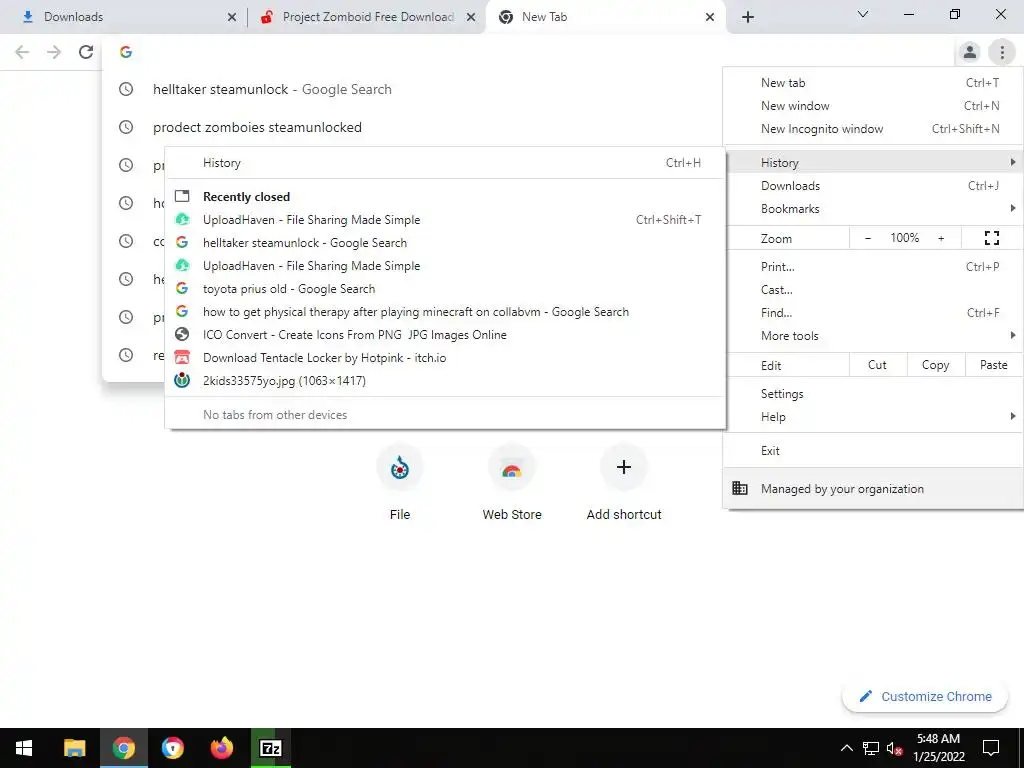Viewport: 1024px width, 768px height.
Task: Select New window menu entry
Action: [x=873, y=106]
